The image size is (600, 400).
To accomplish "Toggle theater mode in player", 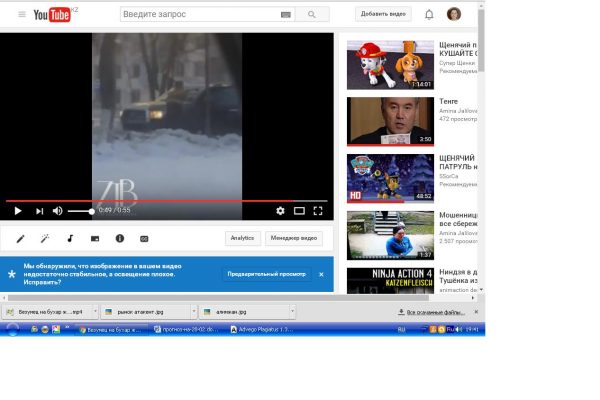I will tap(299, 211).
